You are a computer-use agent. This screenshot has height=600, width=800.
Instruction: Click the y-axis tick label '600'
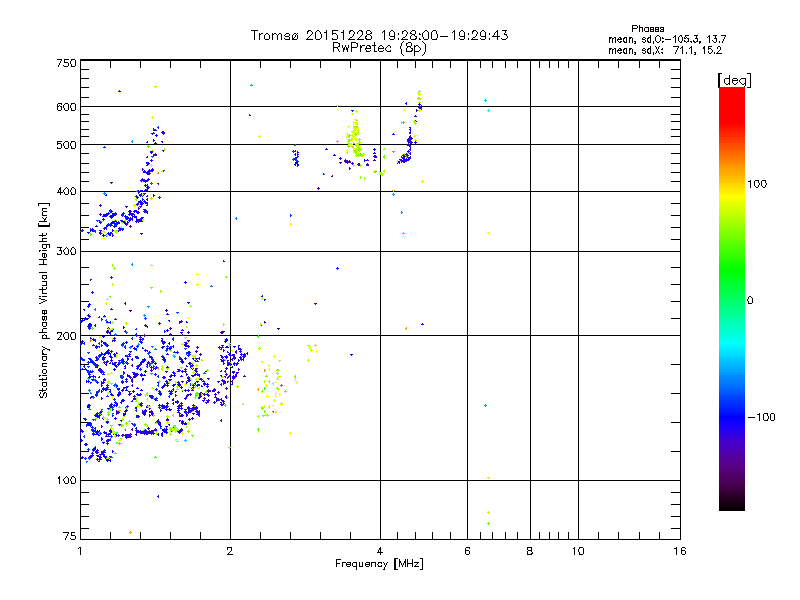point(66,107)
